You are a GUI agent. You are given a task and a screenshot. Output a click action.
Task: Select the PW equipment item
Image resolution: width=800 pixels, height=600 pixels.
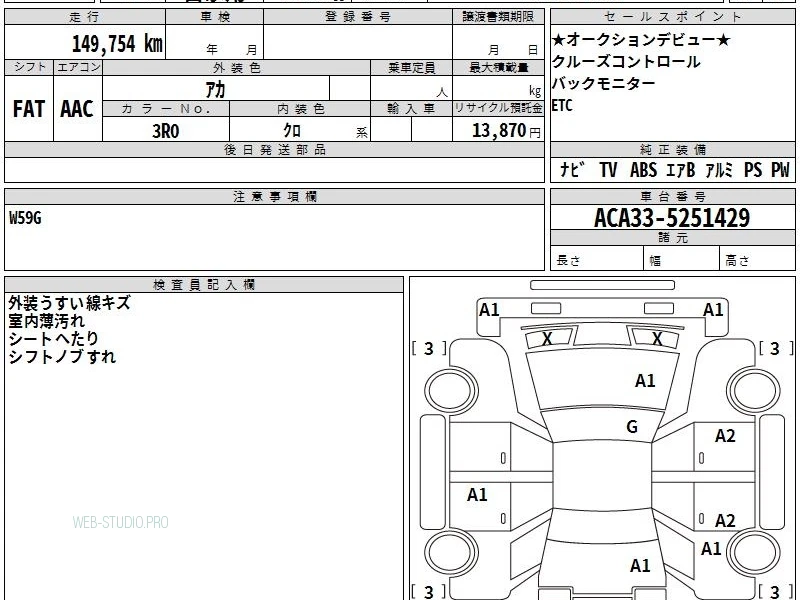780,169
